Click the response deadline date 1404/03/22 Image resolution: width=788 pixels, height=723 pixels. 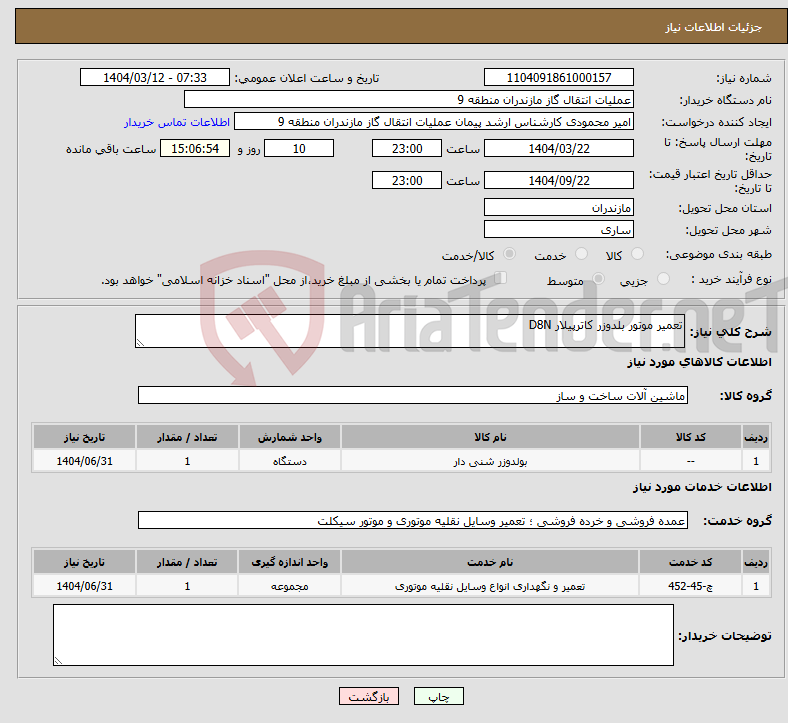[558, 148]
